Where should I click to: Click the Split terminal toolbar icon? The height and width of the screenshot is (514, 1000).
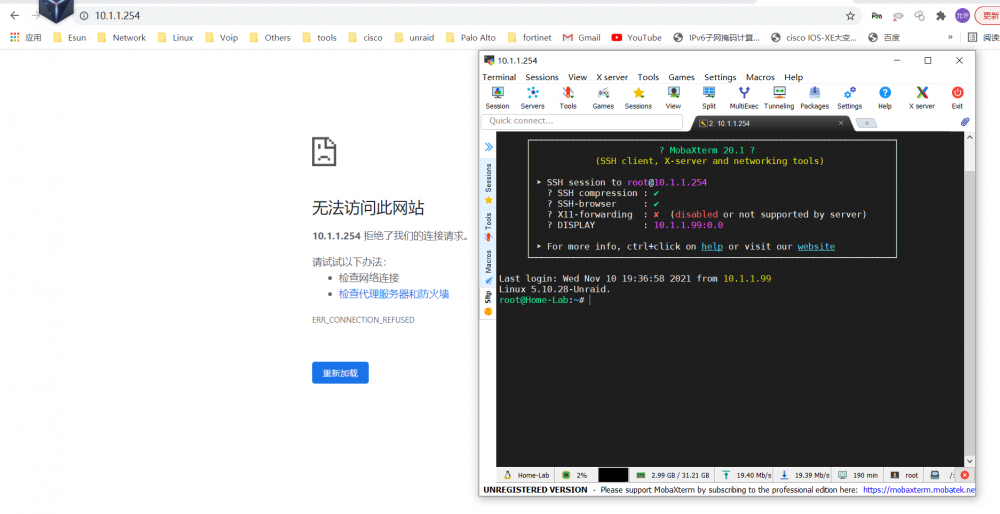click(709, 98)
